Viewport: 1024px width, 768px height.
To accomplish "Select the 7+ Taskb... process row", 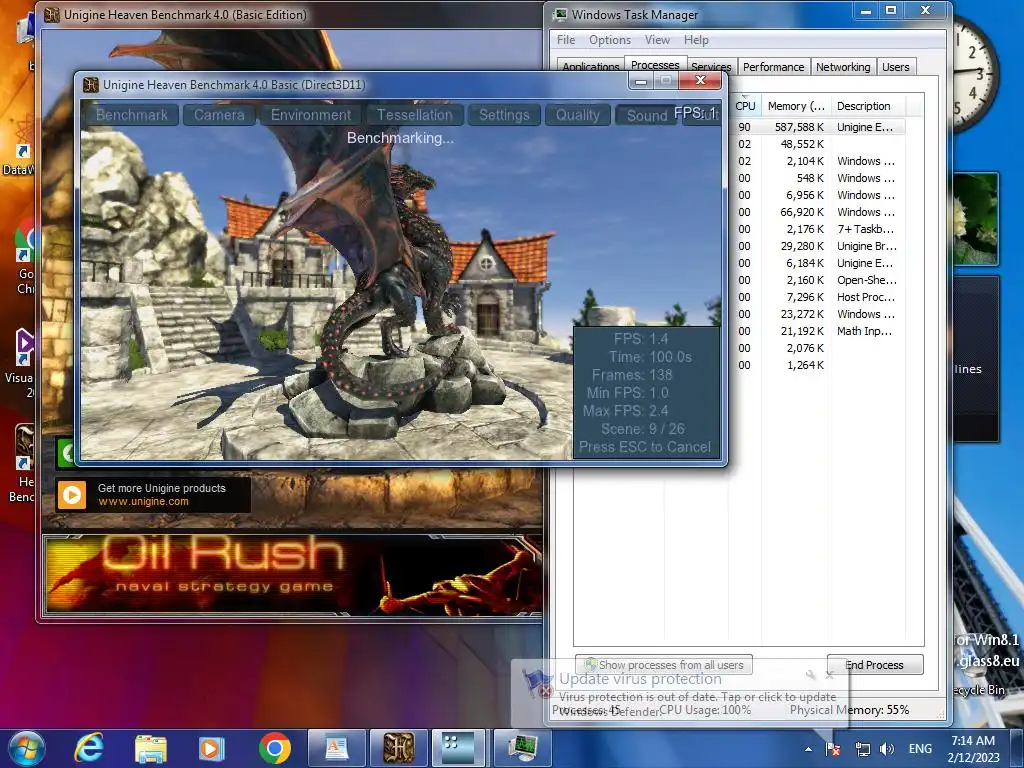I will [x=816, y=229].
